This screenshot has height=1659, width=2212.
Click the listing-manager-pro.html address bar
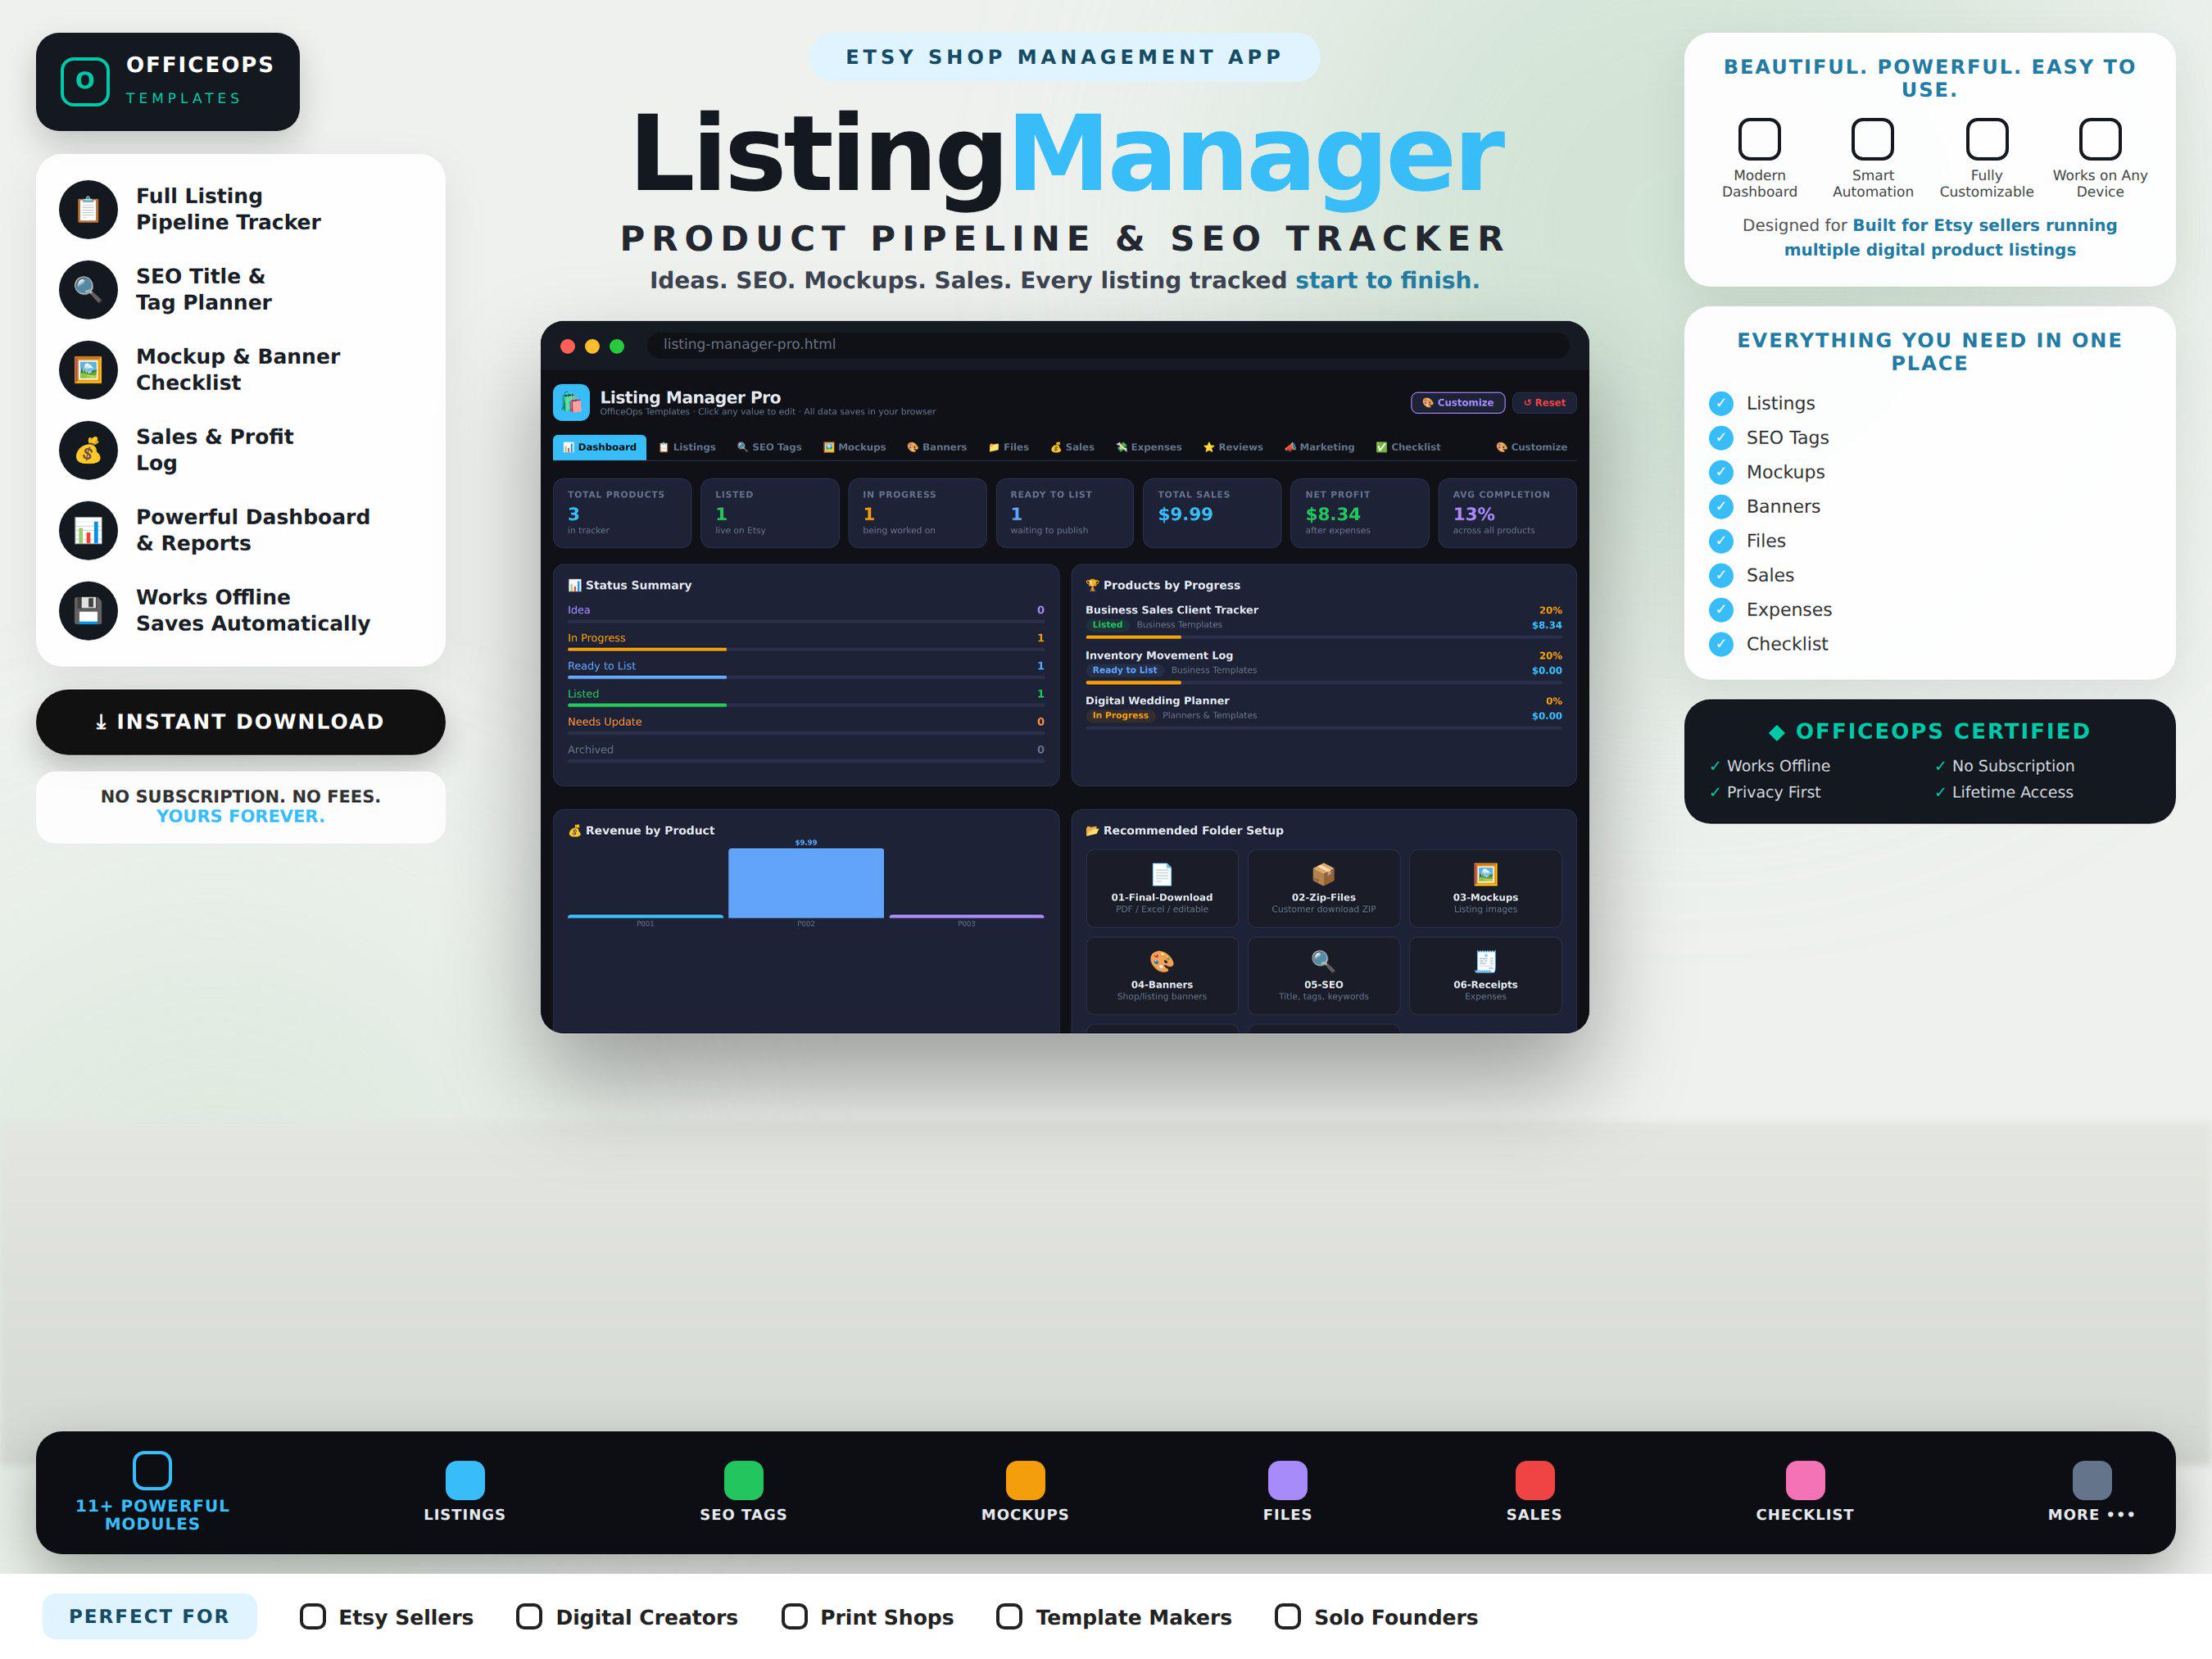[x=1108, y=344]
